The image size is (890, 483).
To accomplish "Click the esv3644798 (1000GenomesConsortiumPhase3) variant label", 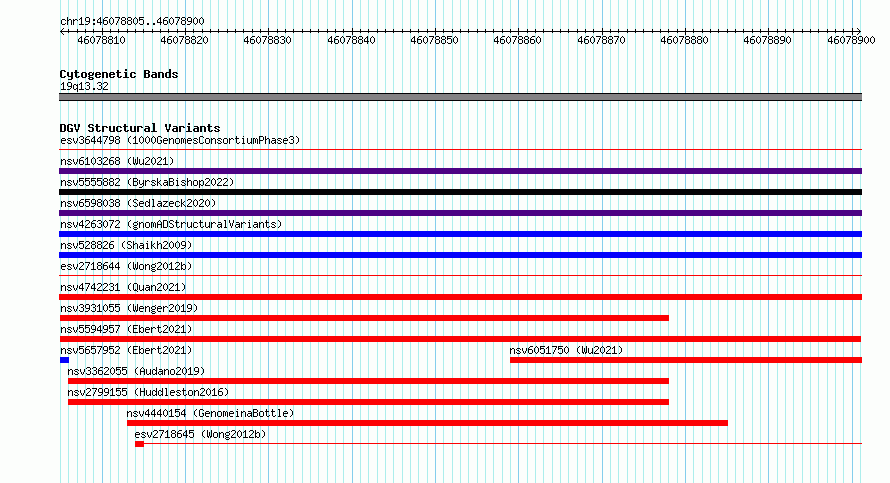I will [x=180, y=140].
